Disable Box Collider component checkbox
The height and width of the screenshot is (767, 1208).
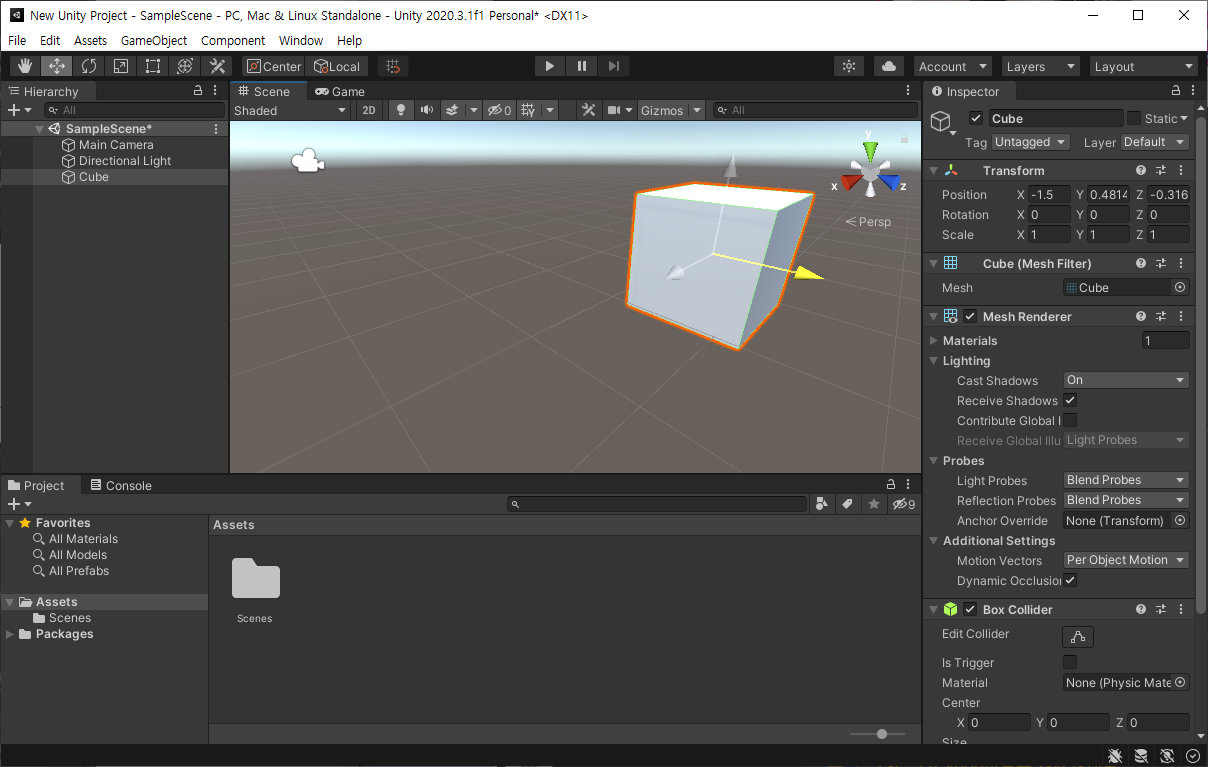[x=970, y=610]
